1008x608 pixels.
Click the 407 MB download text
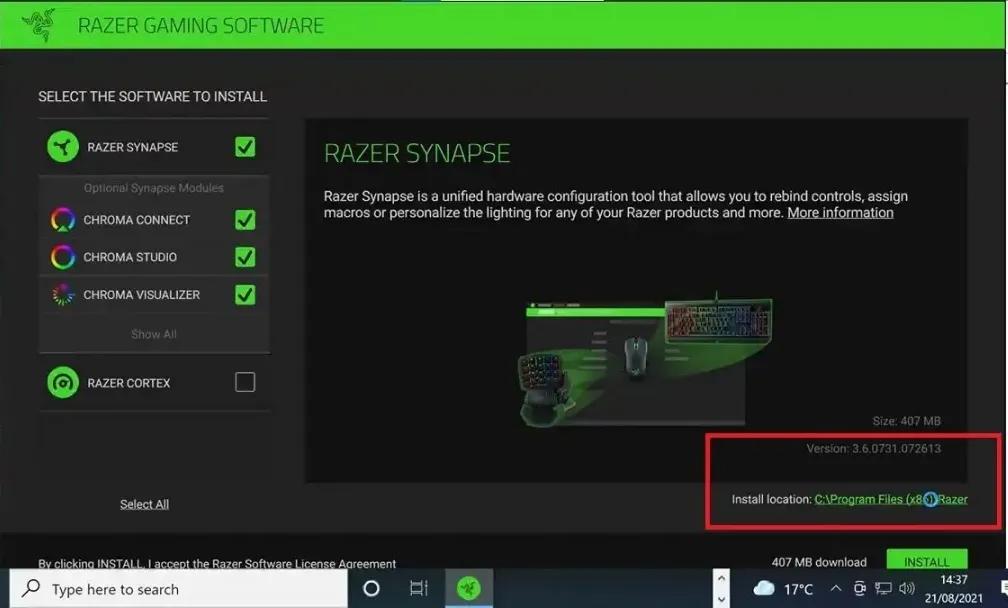pyautogui.click(x=819, y=562)
